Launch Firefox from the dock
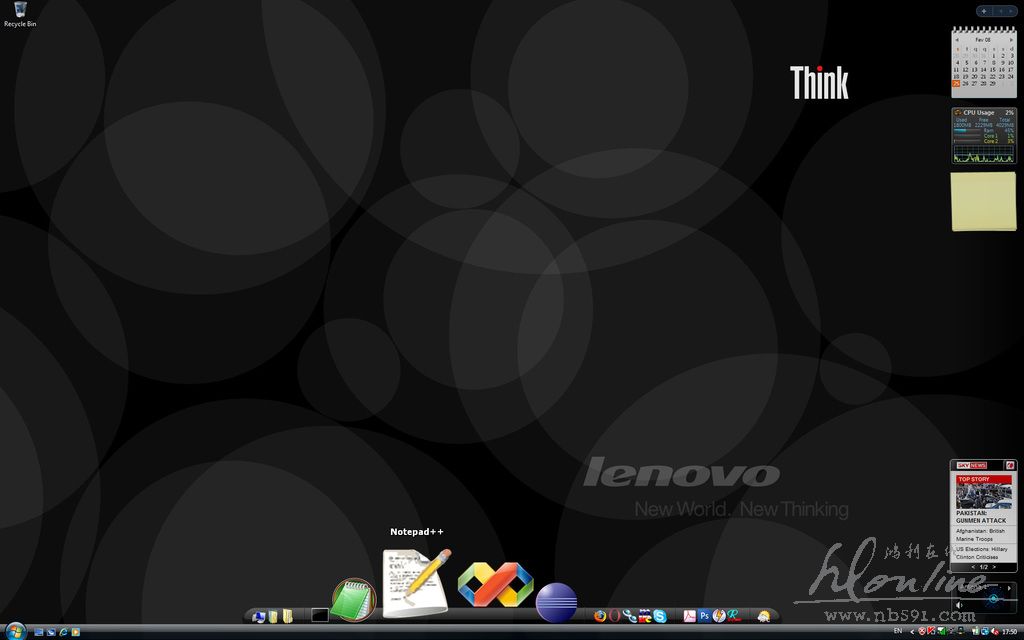The image size is (1024, 640). coord(600,616)
